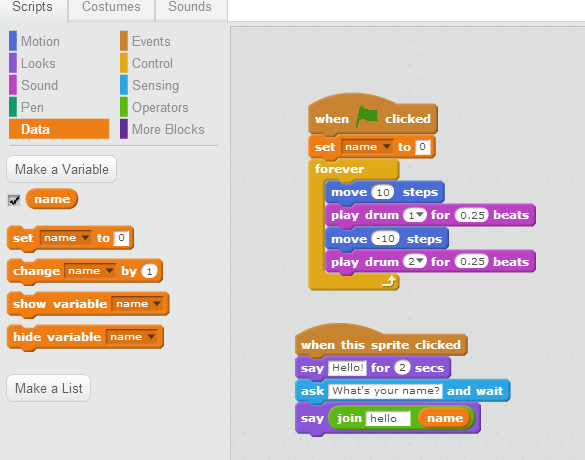The image size is (585, 460).
Task: Click the What's your name? input field
Action: (385, 391)
